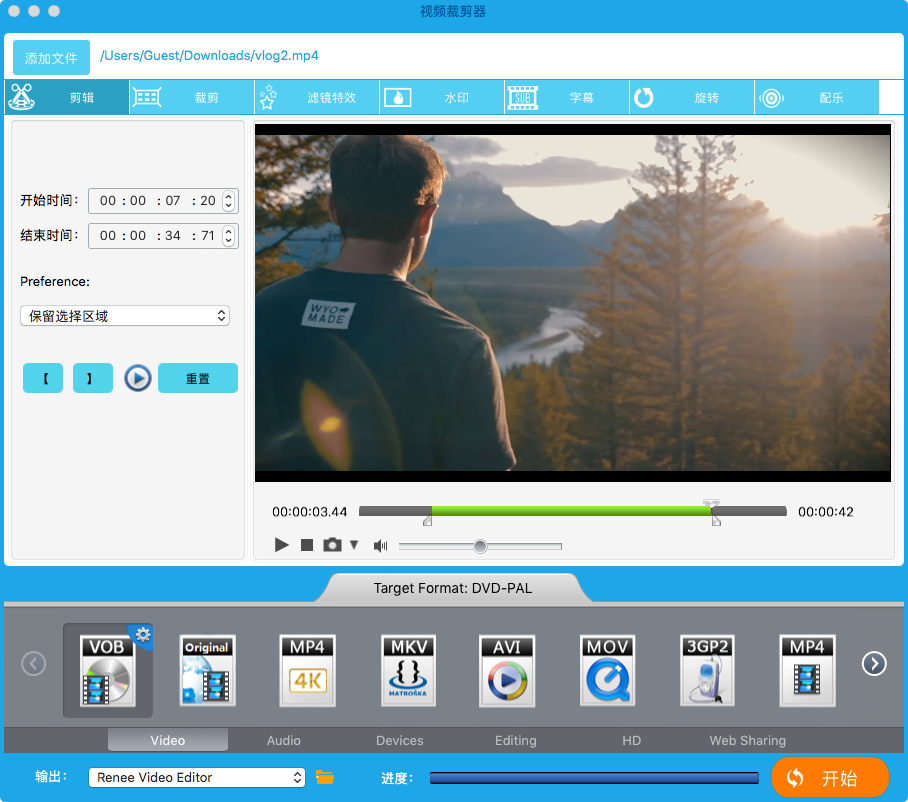The width and height of the screenshot is (908, 802).
Task: Select the MOV QuickTime format icon
Action: pos(607,671)
